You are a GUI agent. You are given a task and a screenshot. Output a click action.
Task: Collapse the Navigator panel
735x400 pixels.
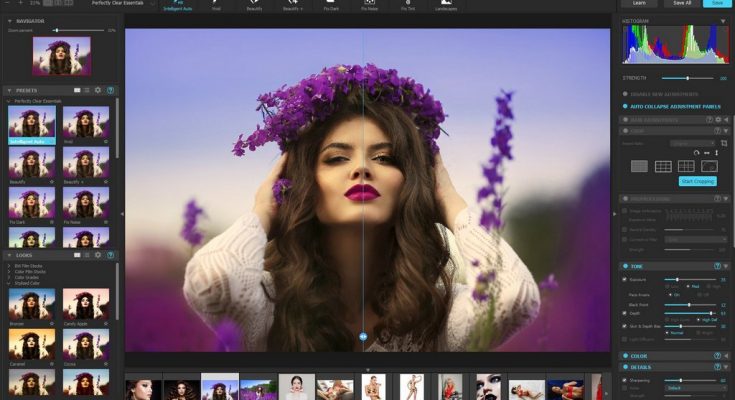[x=9, y=20]
